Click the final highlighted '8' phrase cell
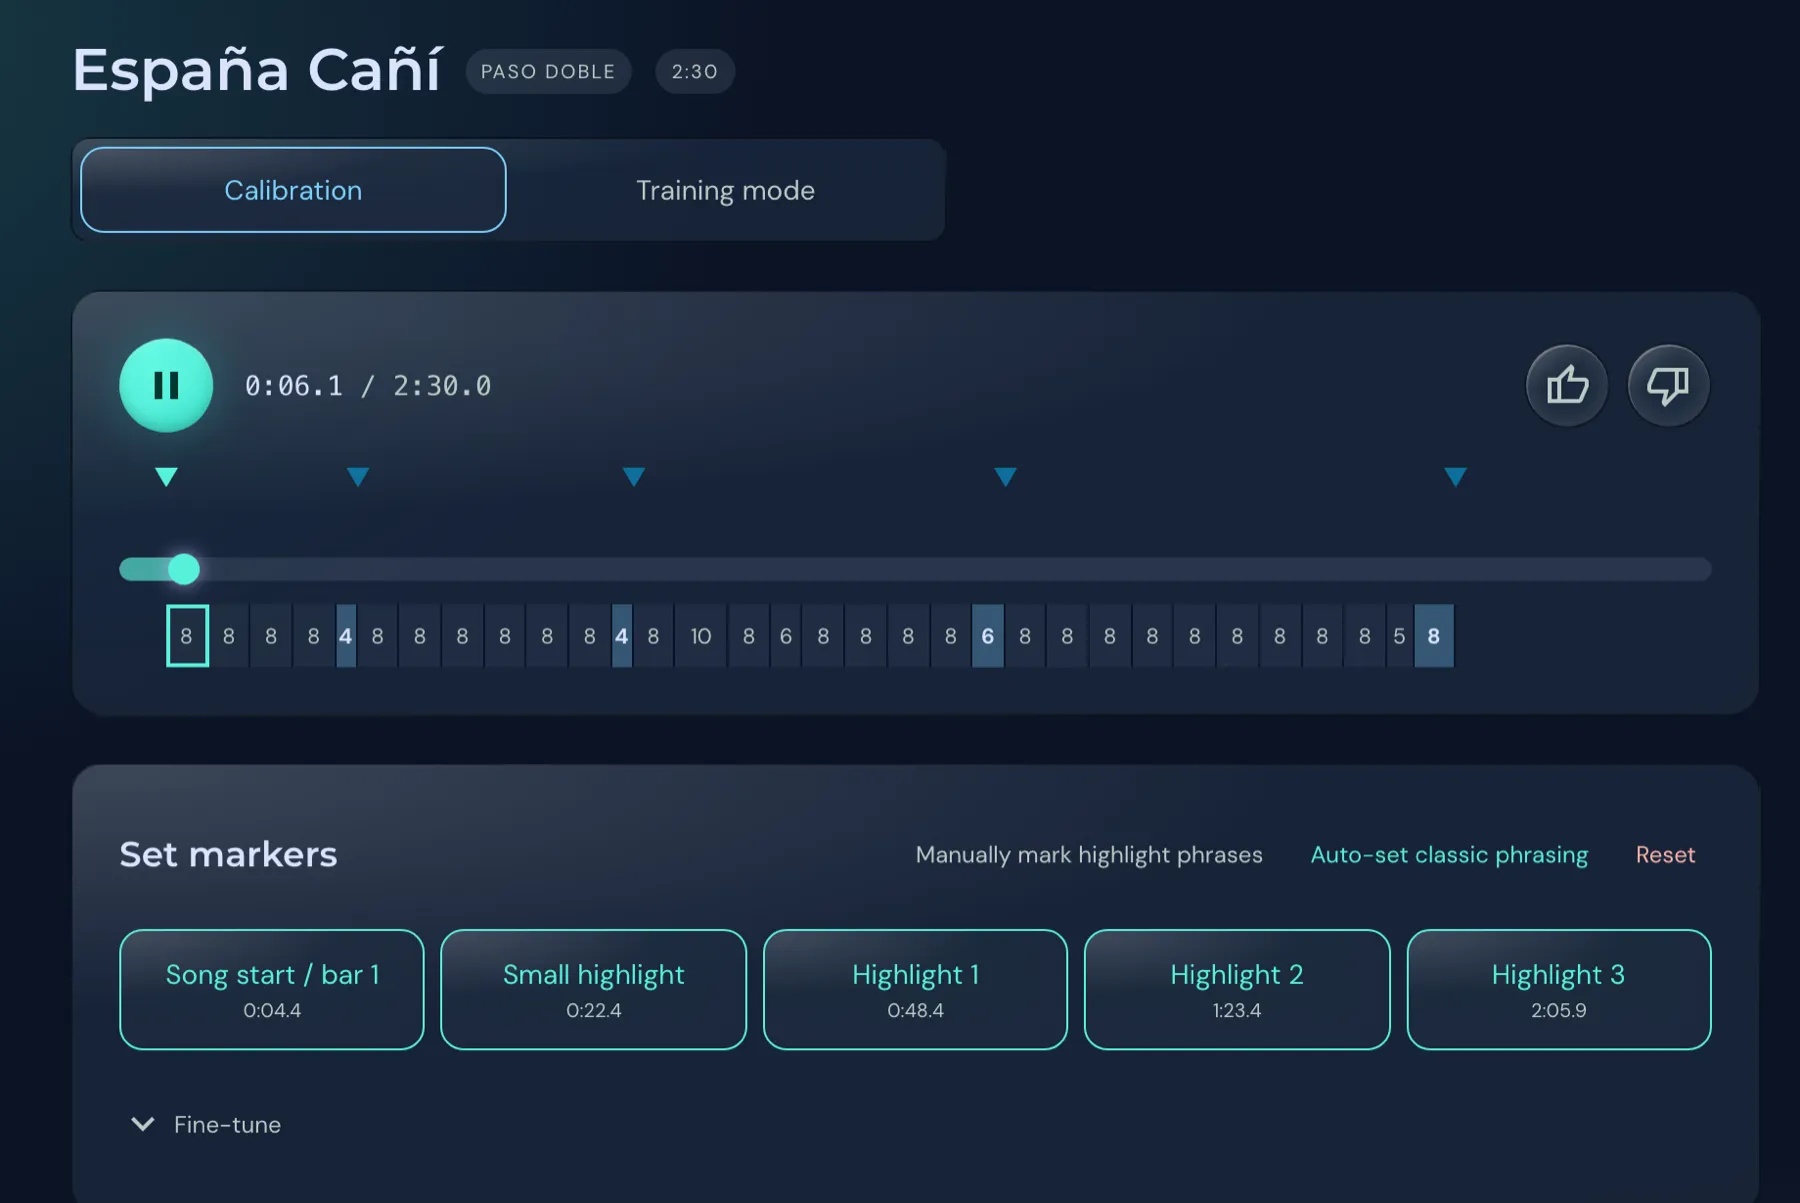Image resolution: width=1800 pixels, height=1203 pixels. [x=1433, y=636]
